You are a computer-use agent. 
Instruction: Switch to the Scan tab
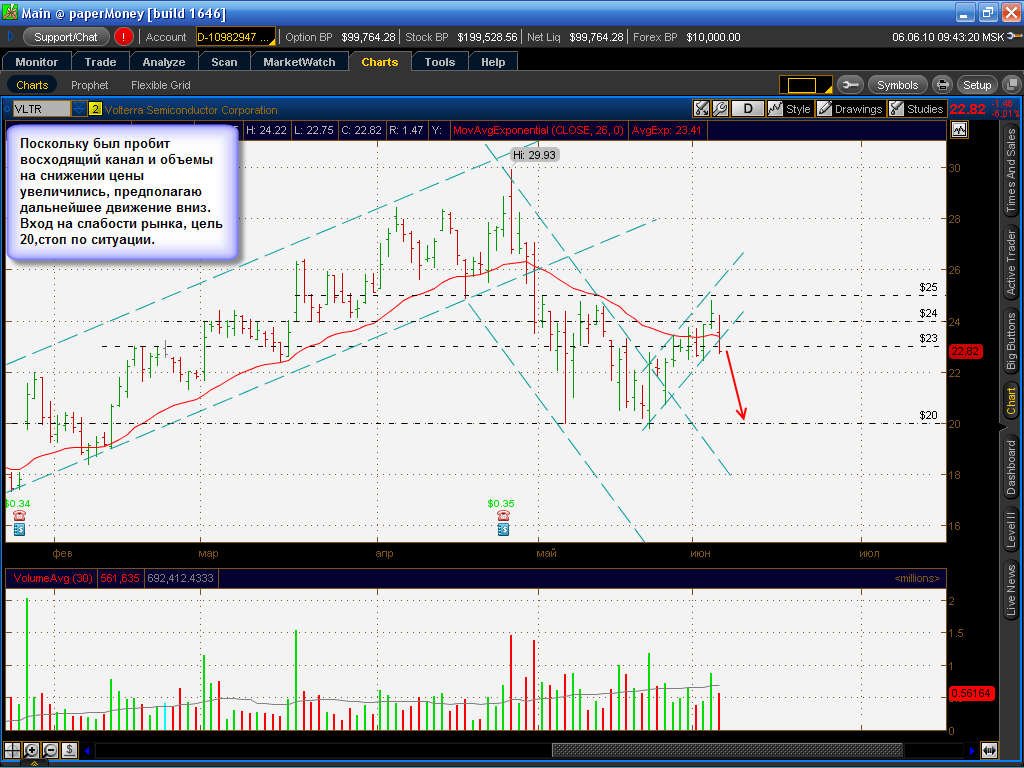224,62
